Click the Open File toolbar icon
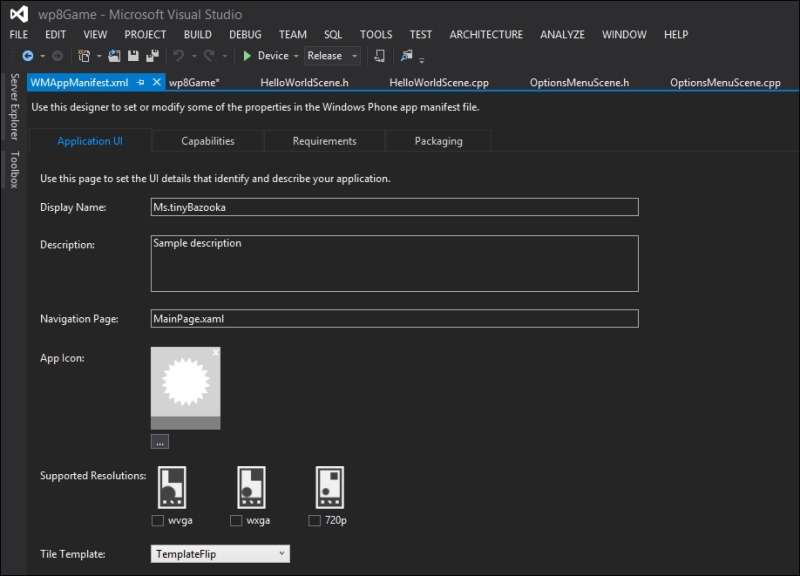 (114, 56)
